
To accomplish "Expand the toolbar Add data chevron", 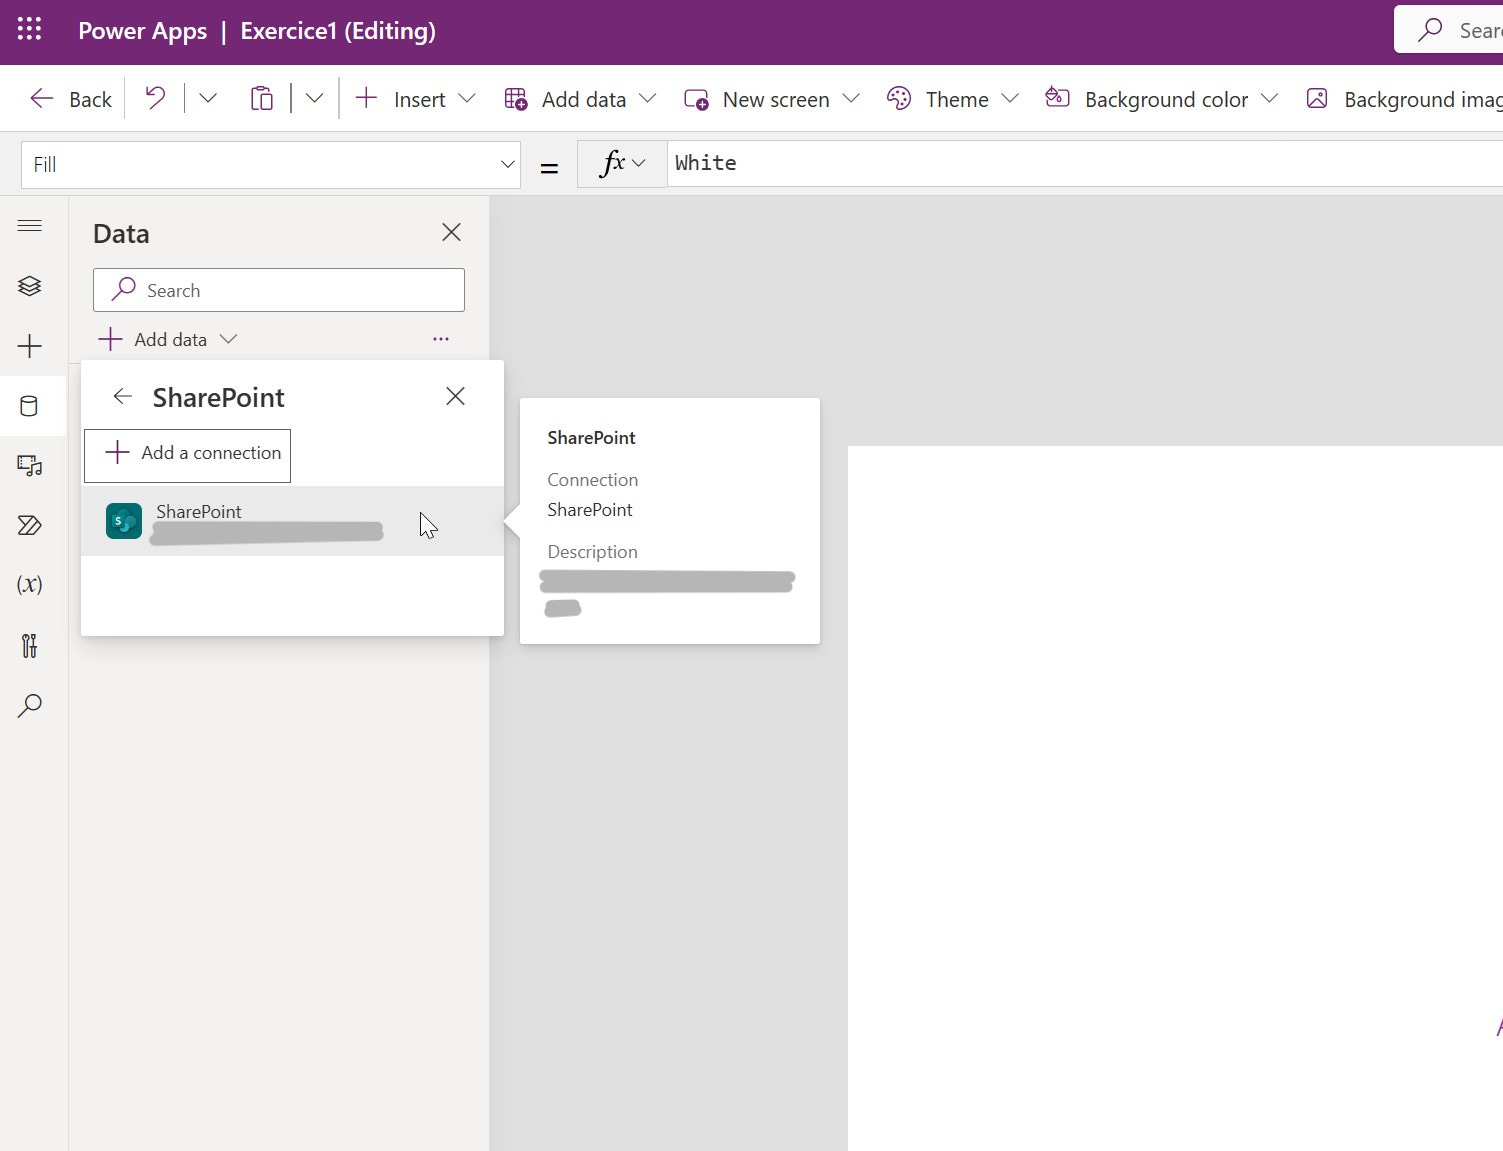I will tap(647, 98).
